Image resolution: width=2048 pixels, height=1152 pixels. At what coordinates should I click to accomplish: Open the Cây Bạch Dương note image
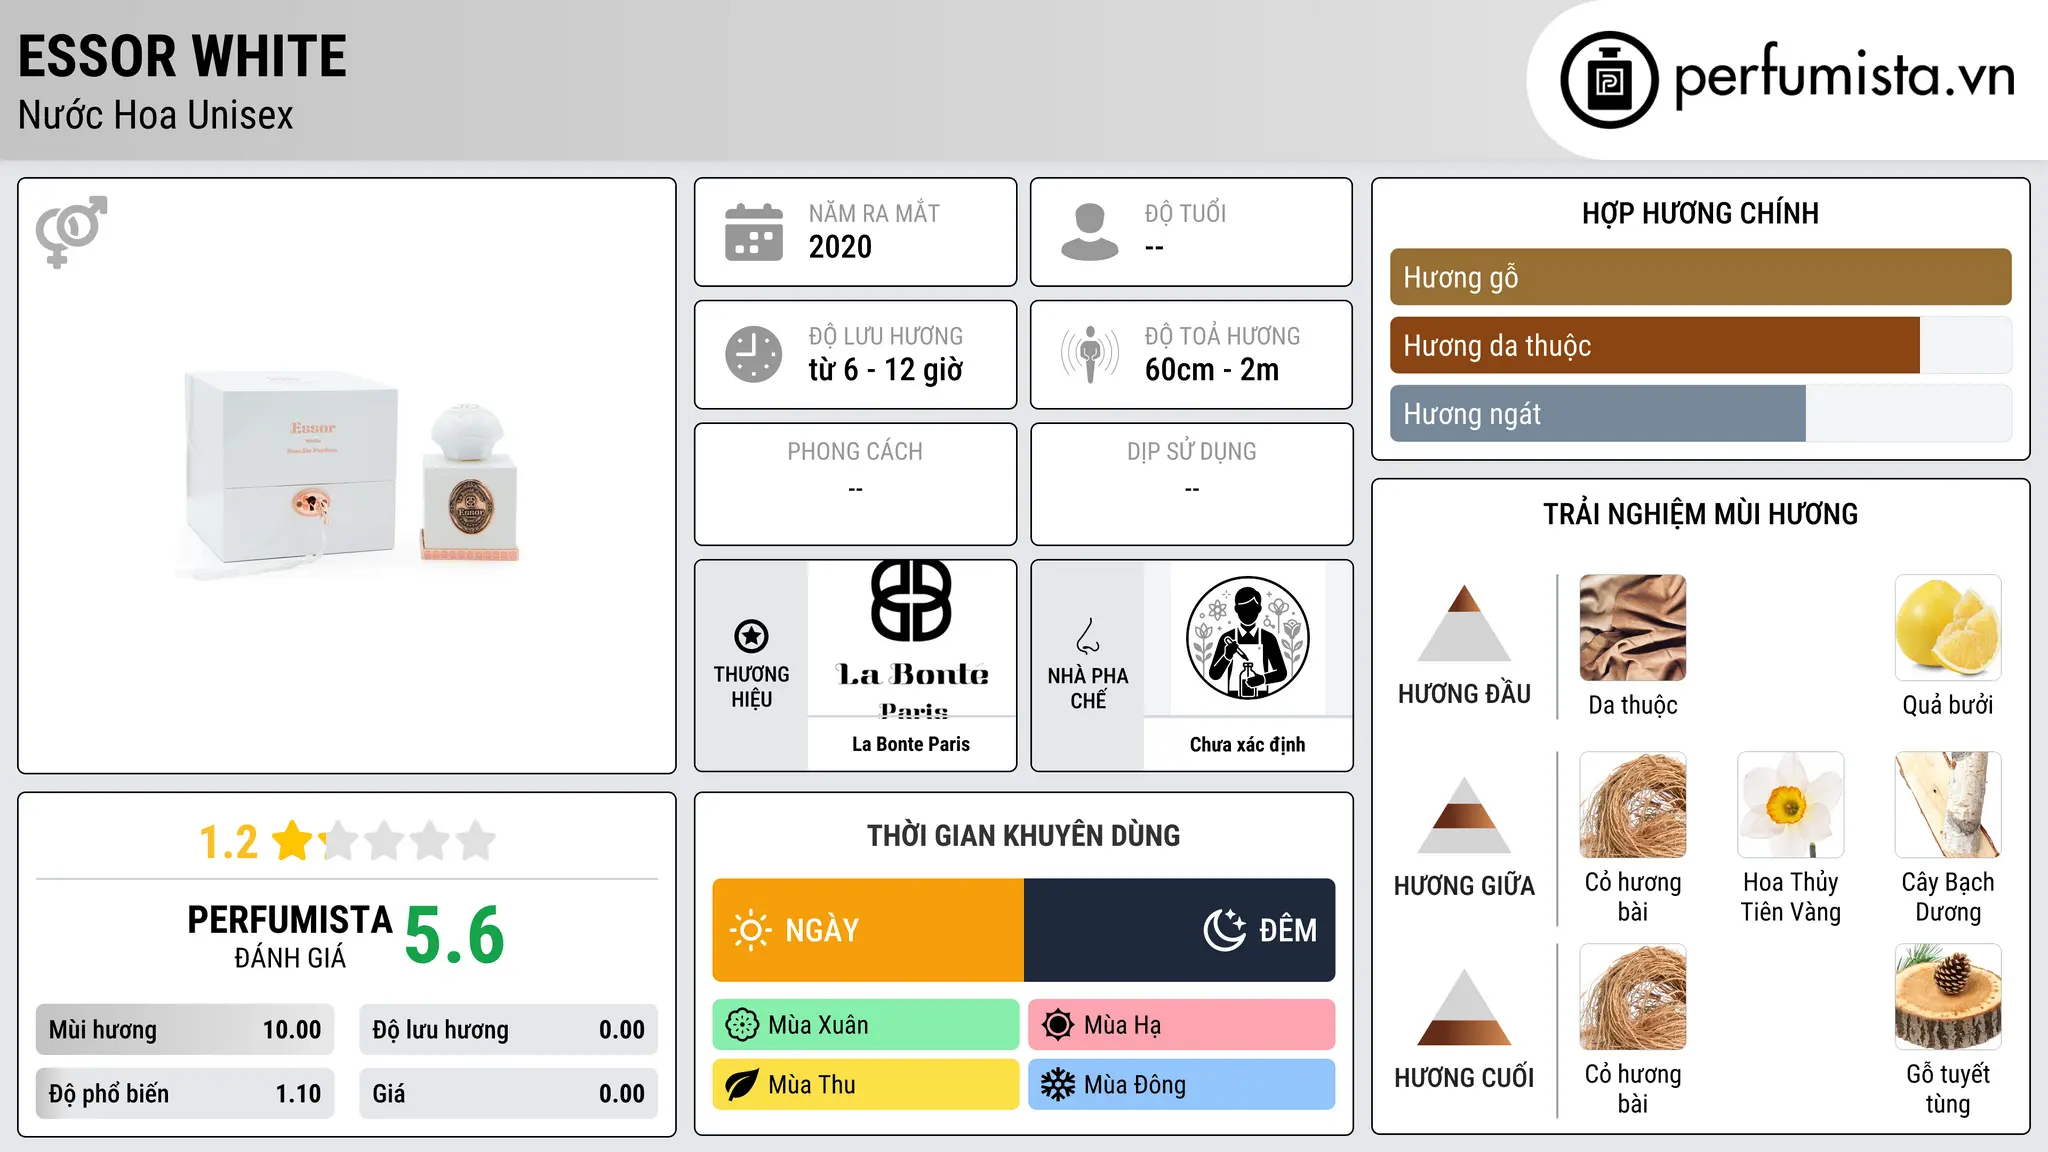click(x=1948, y=805)
